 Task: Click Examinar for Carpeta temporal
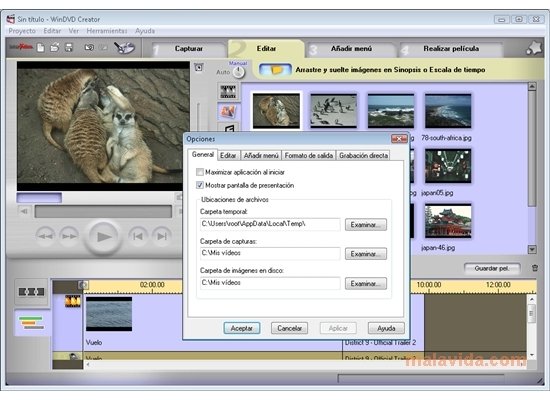(x=366, y=225)
